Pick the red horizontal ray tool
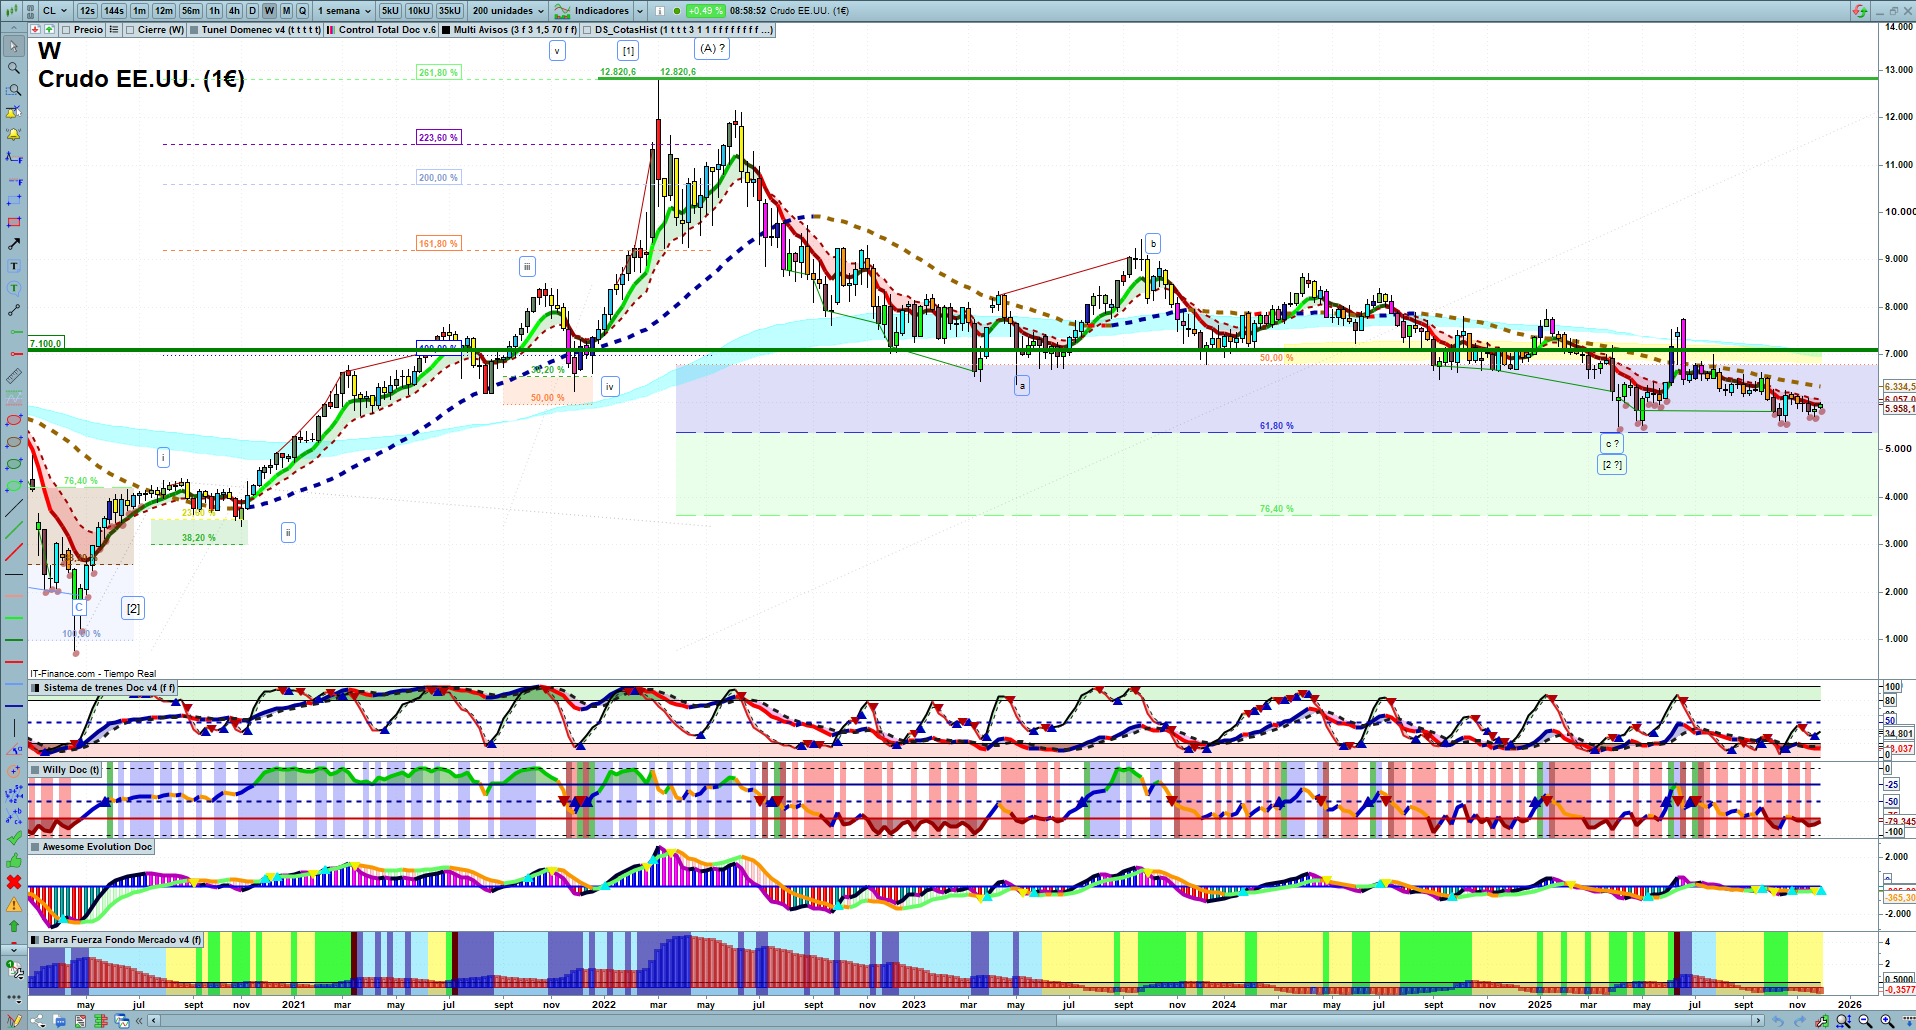Image resolution: width=1916 pixels, height=1030 pixels. point(14,354)
